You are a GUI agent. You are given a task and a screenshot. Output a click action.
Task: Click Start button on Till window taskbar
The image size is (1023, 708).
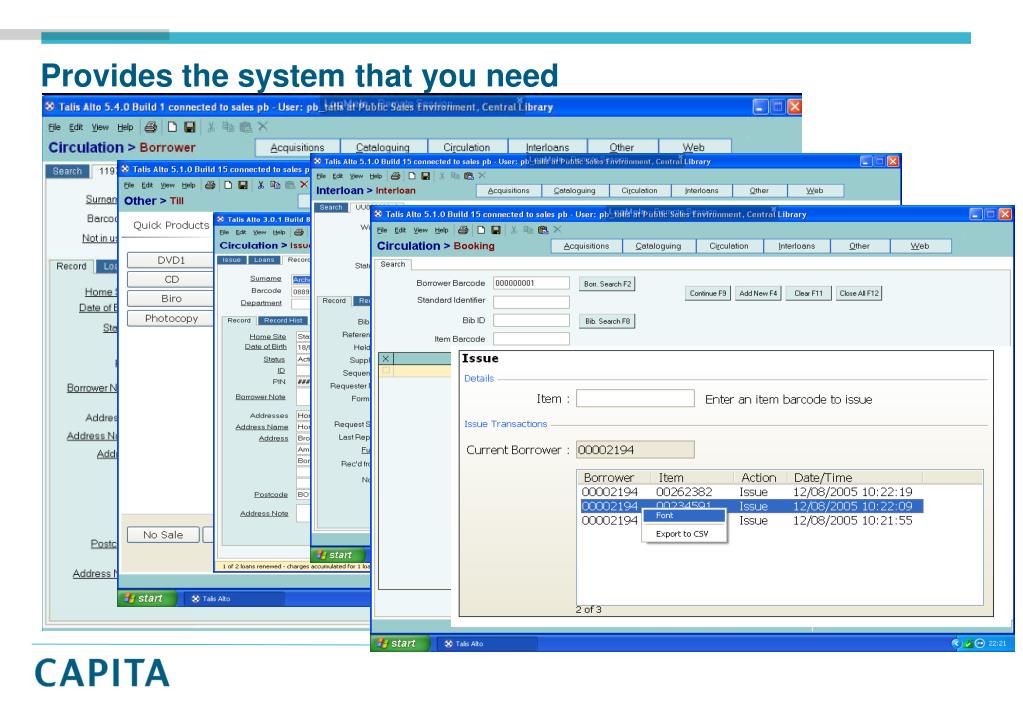point(145,598)
